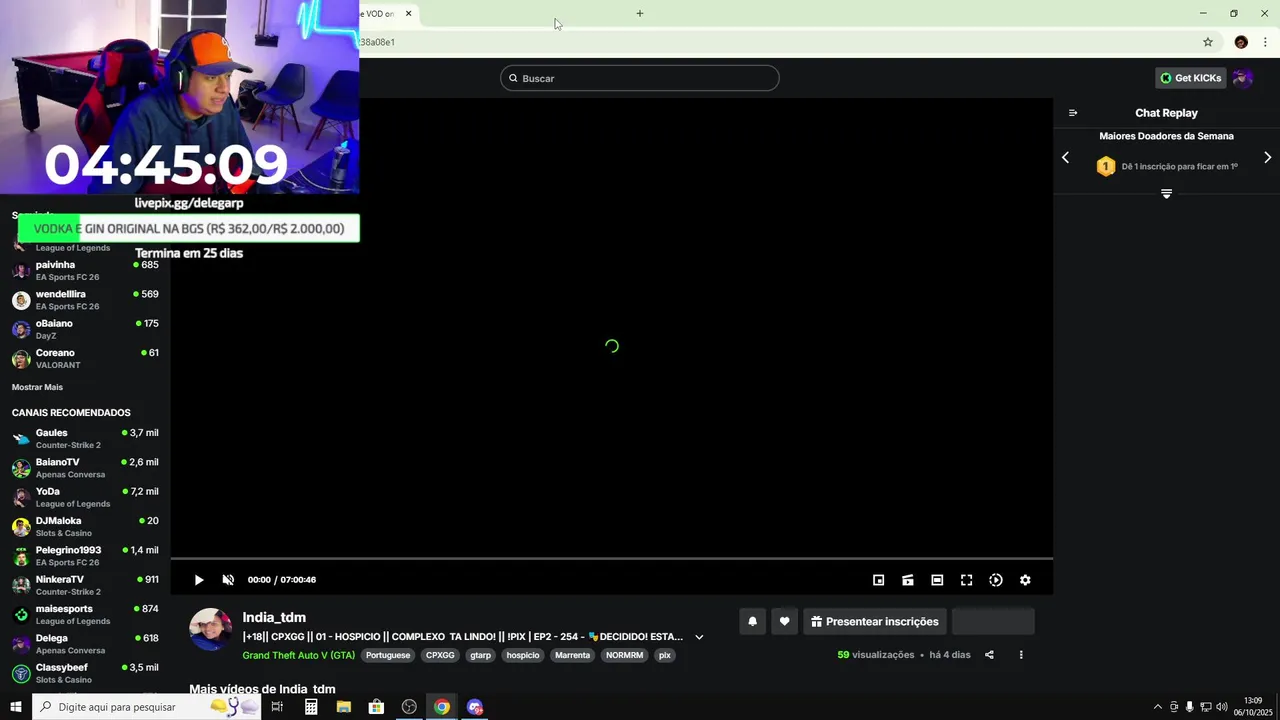
Task: Click Mostrar Mais in sidebar
Action: (37, 387)
